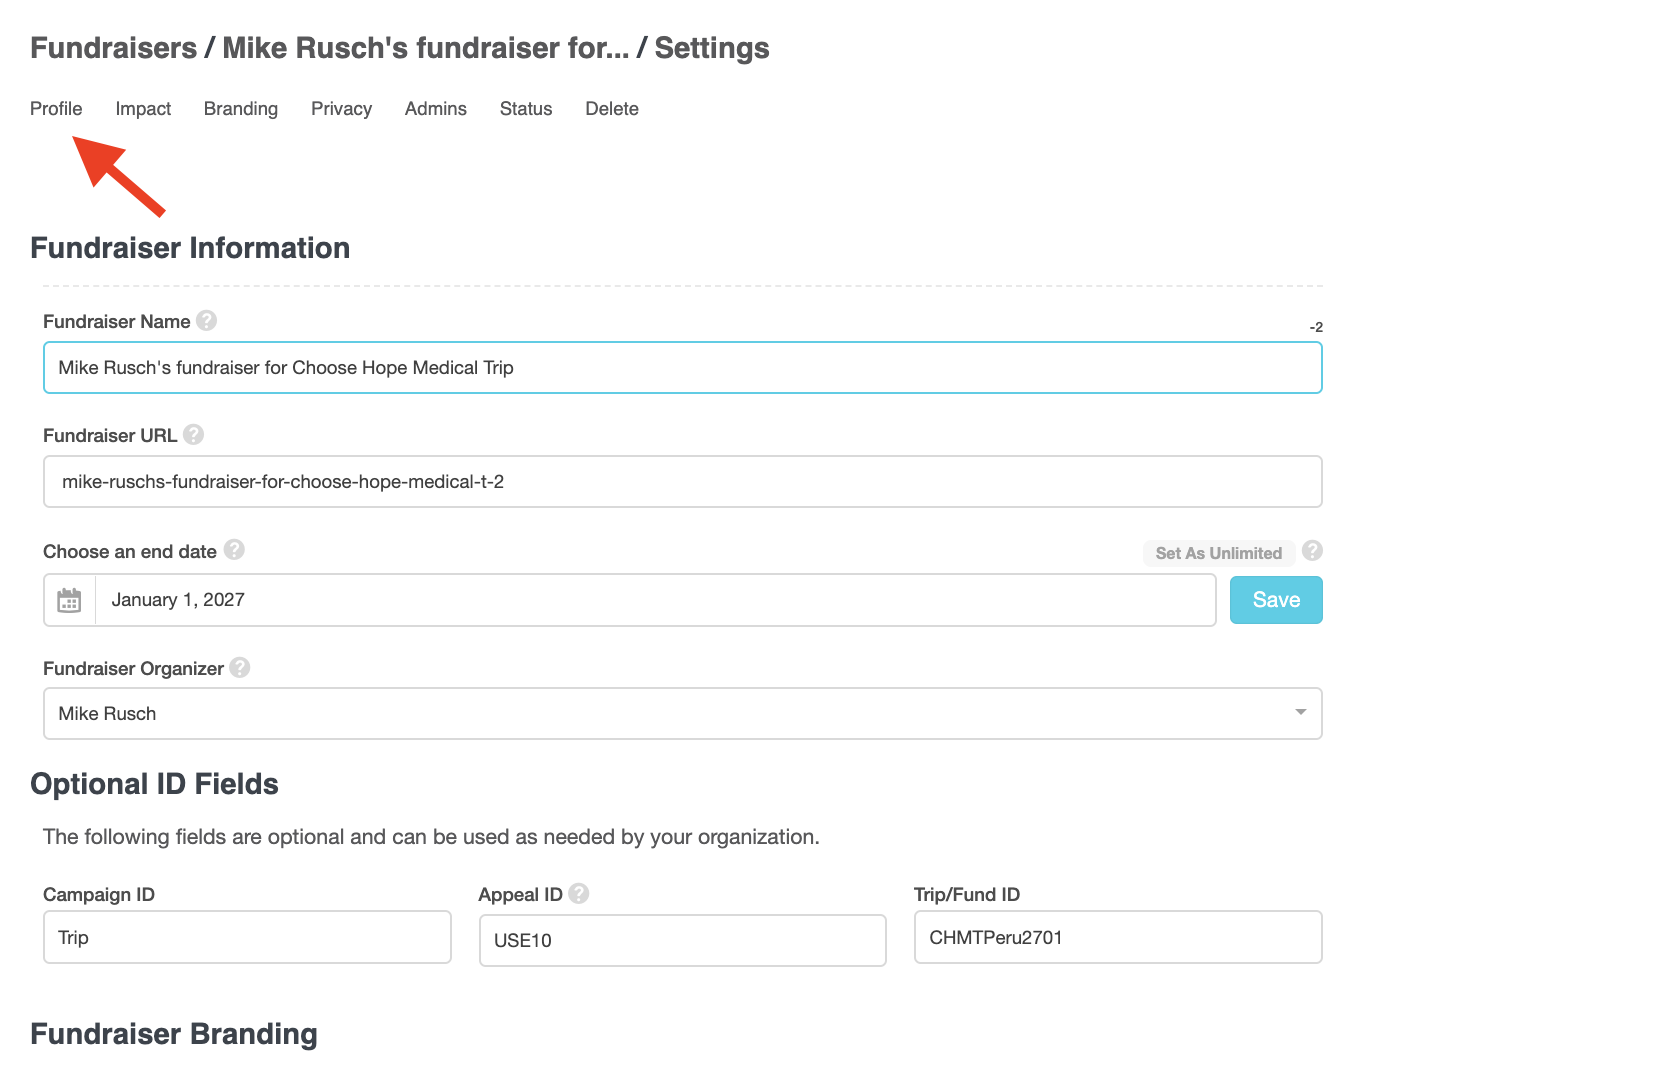This screenshot has width=1664, height=1070.
Task: Expand the organizer list showing Mike Rusch
Action: click(683, 713)
